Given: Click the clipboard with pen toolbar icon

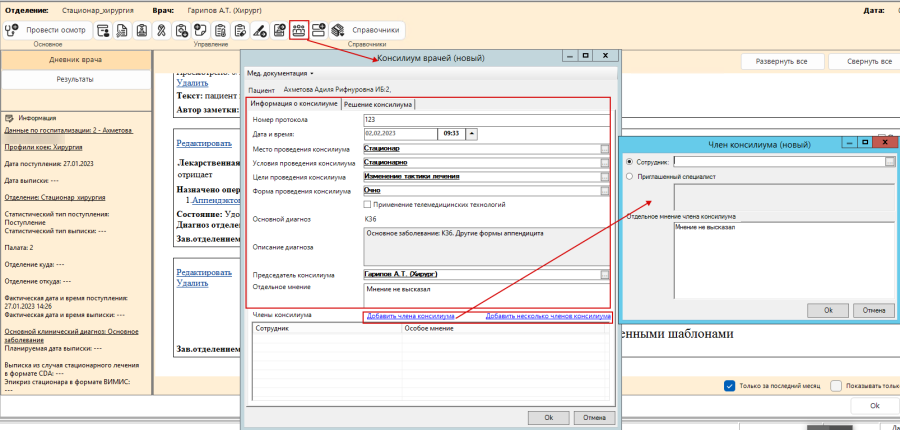Looking at the screenshot, I should (x=240, y=30).
